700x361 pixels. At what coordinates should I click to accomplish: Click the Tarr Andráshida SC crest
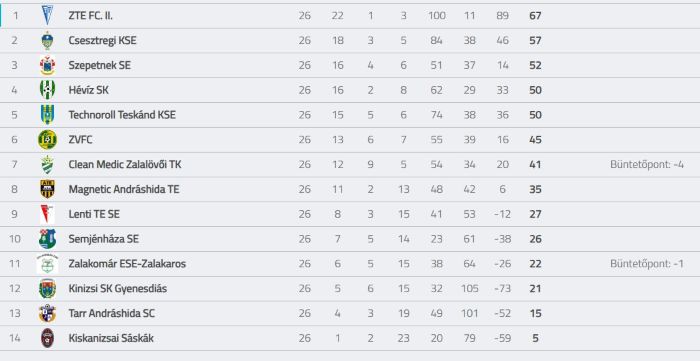click(x=47, y=313)
